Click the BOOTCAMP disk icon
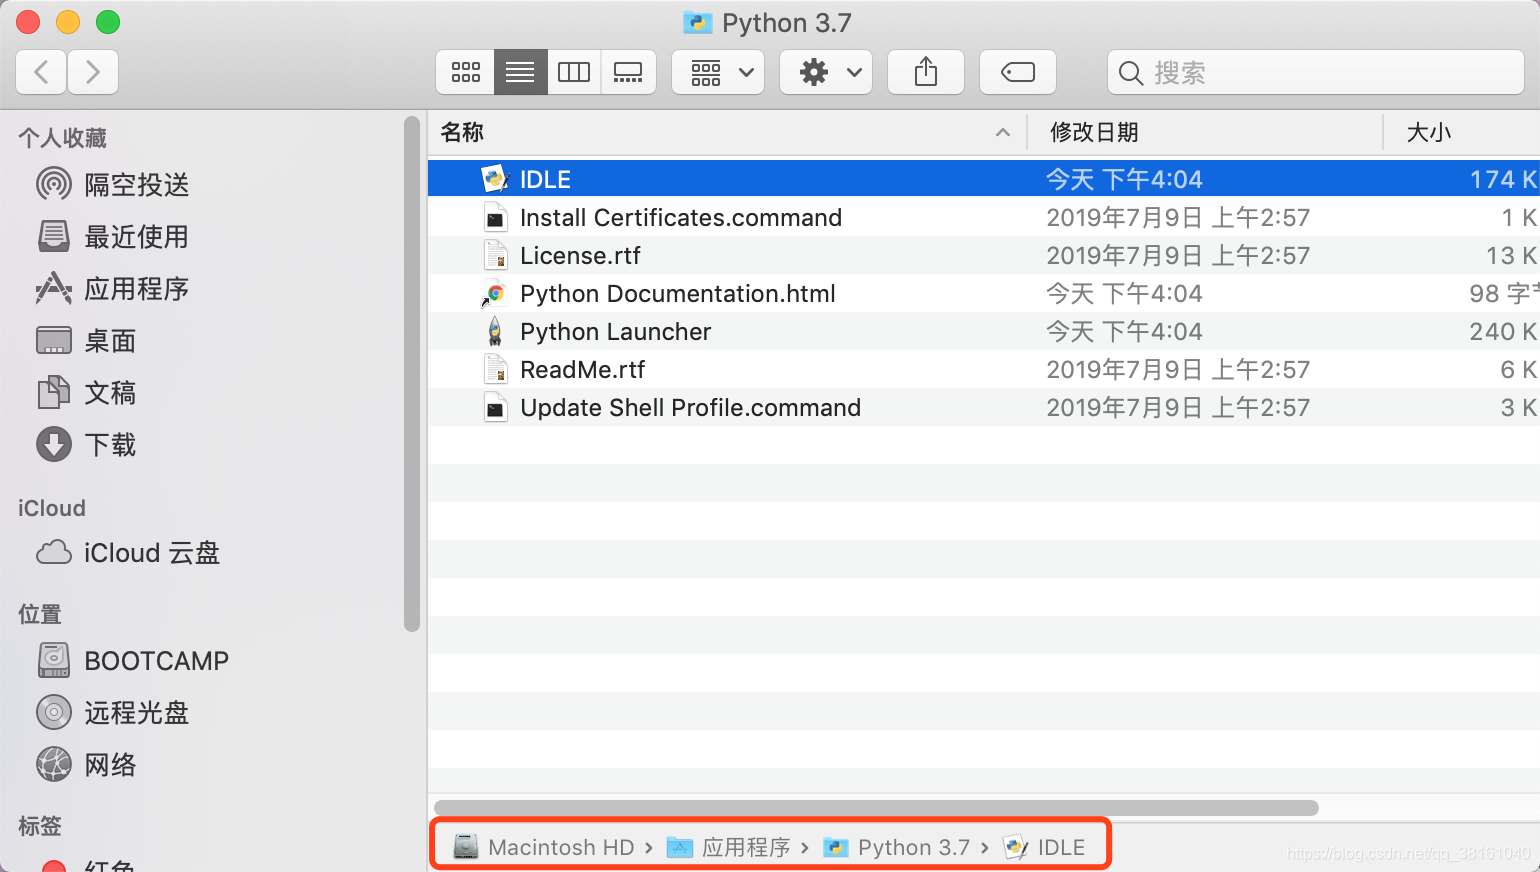 click(x=54, y=660)
